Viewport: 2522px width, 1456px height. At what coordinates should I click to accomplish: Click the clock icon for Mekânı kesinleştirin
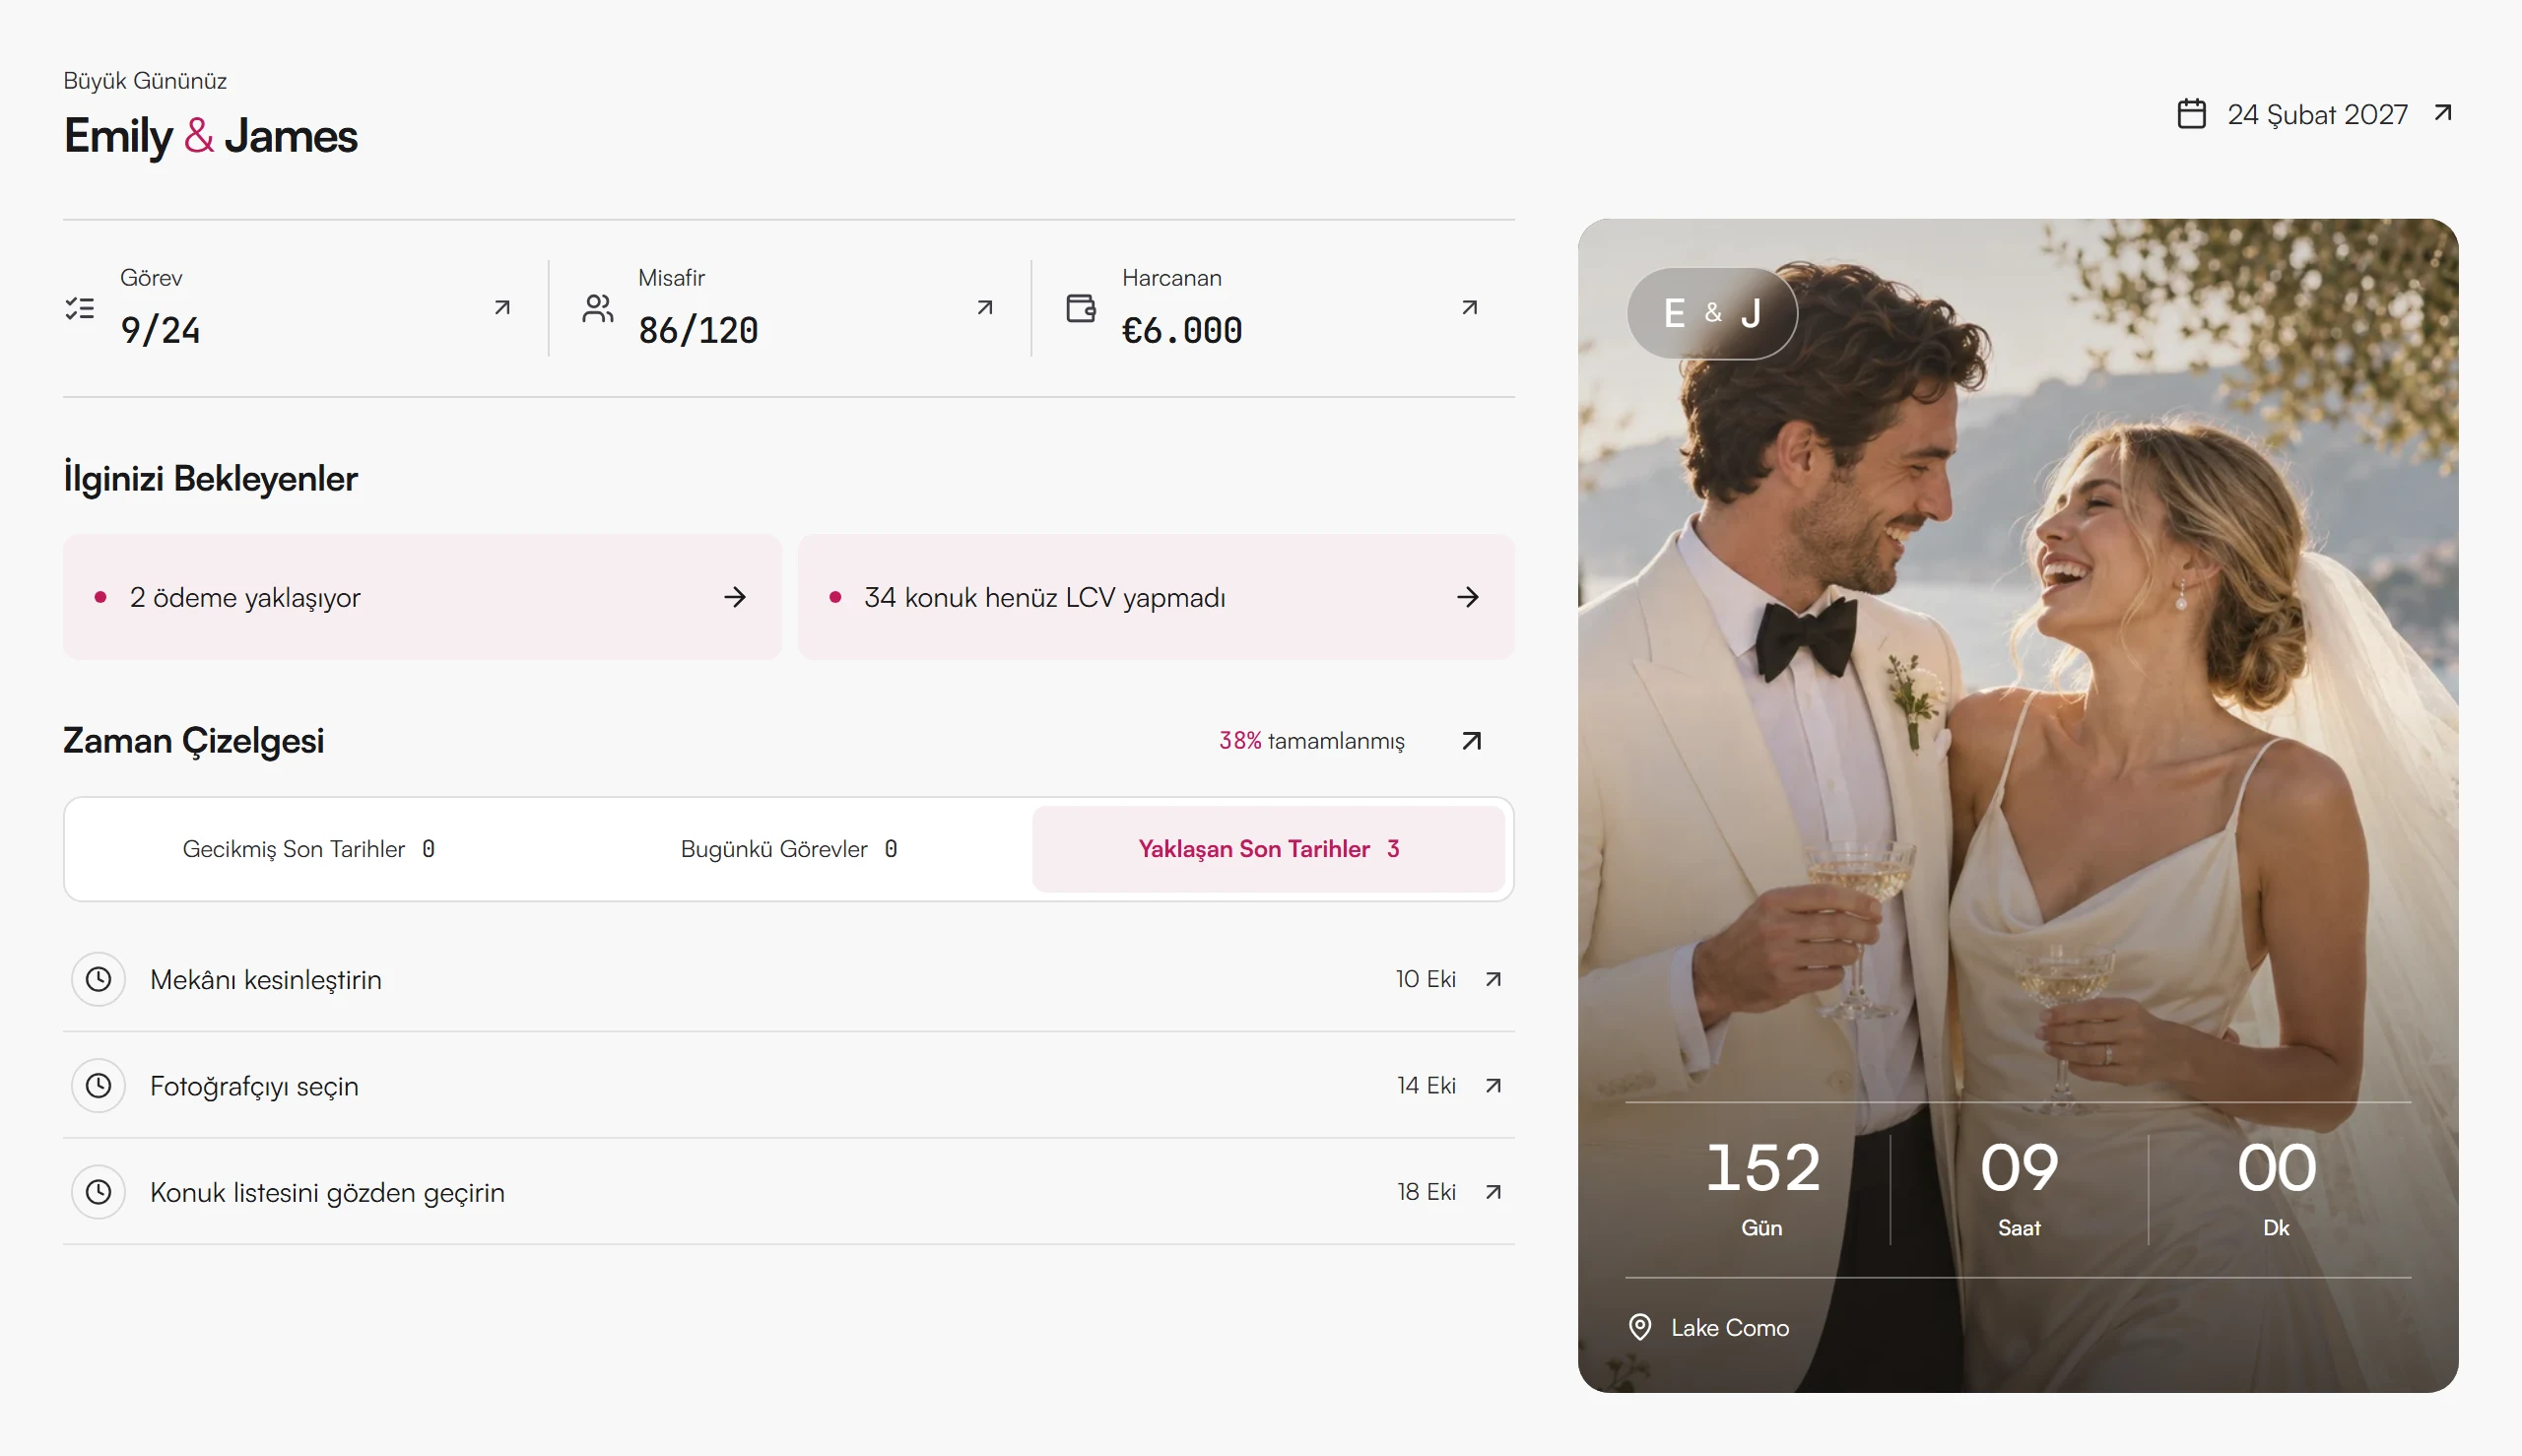[98, 979]
